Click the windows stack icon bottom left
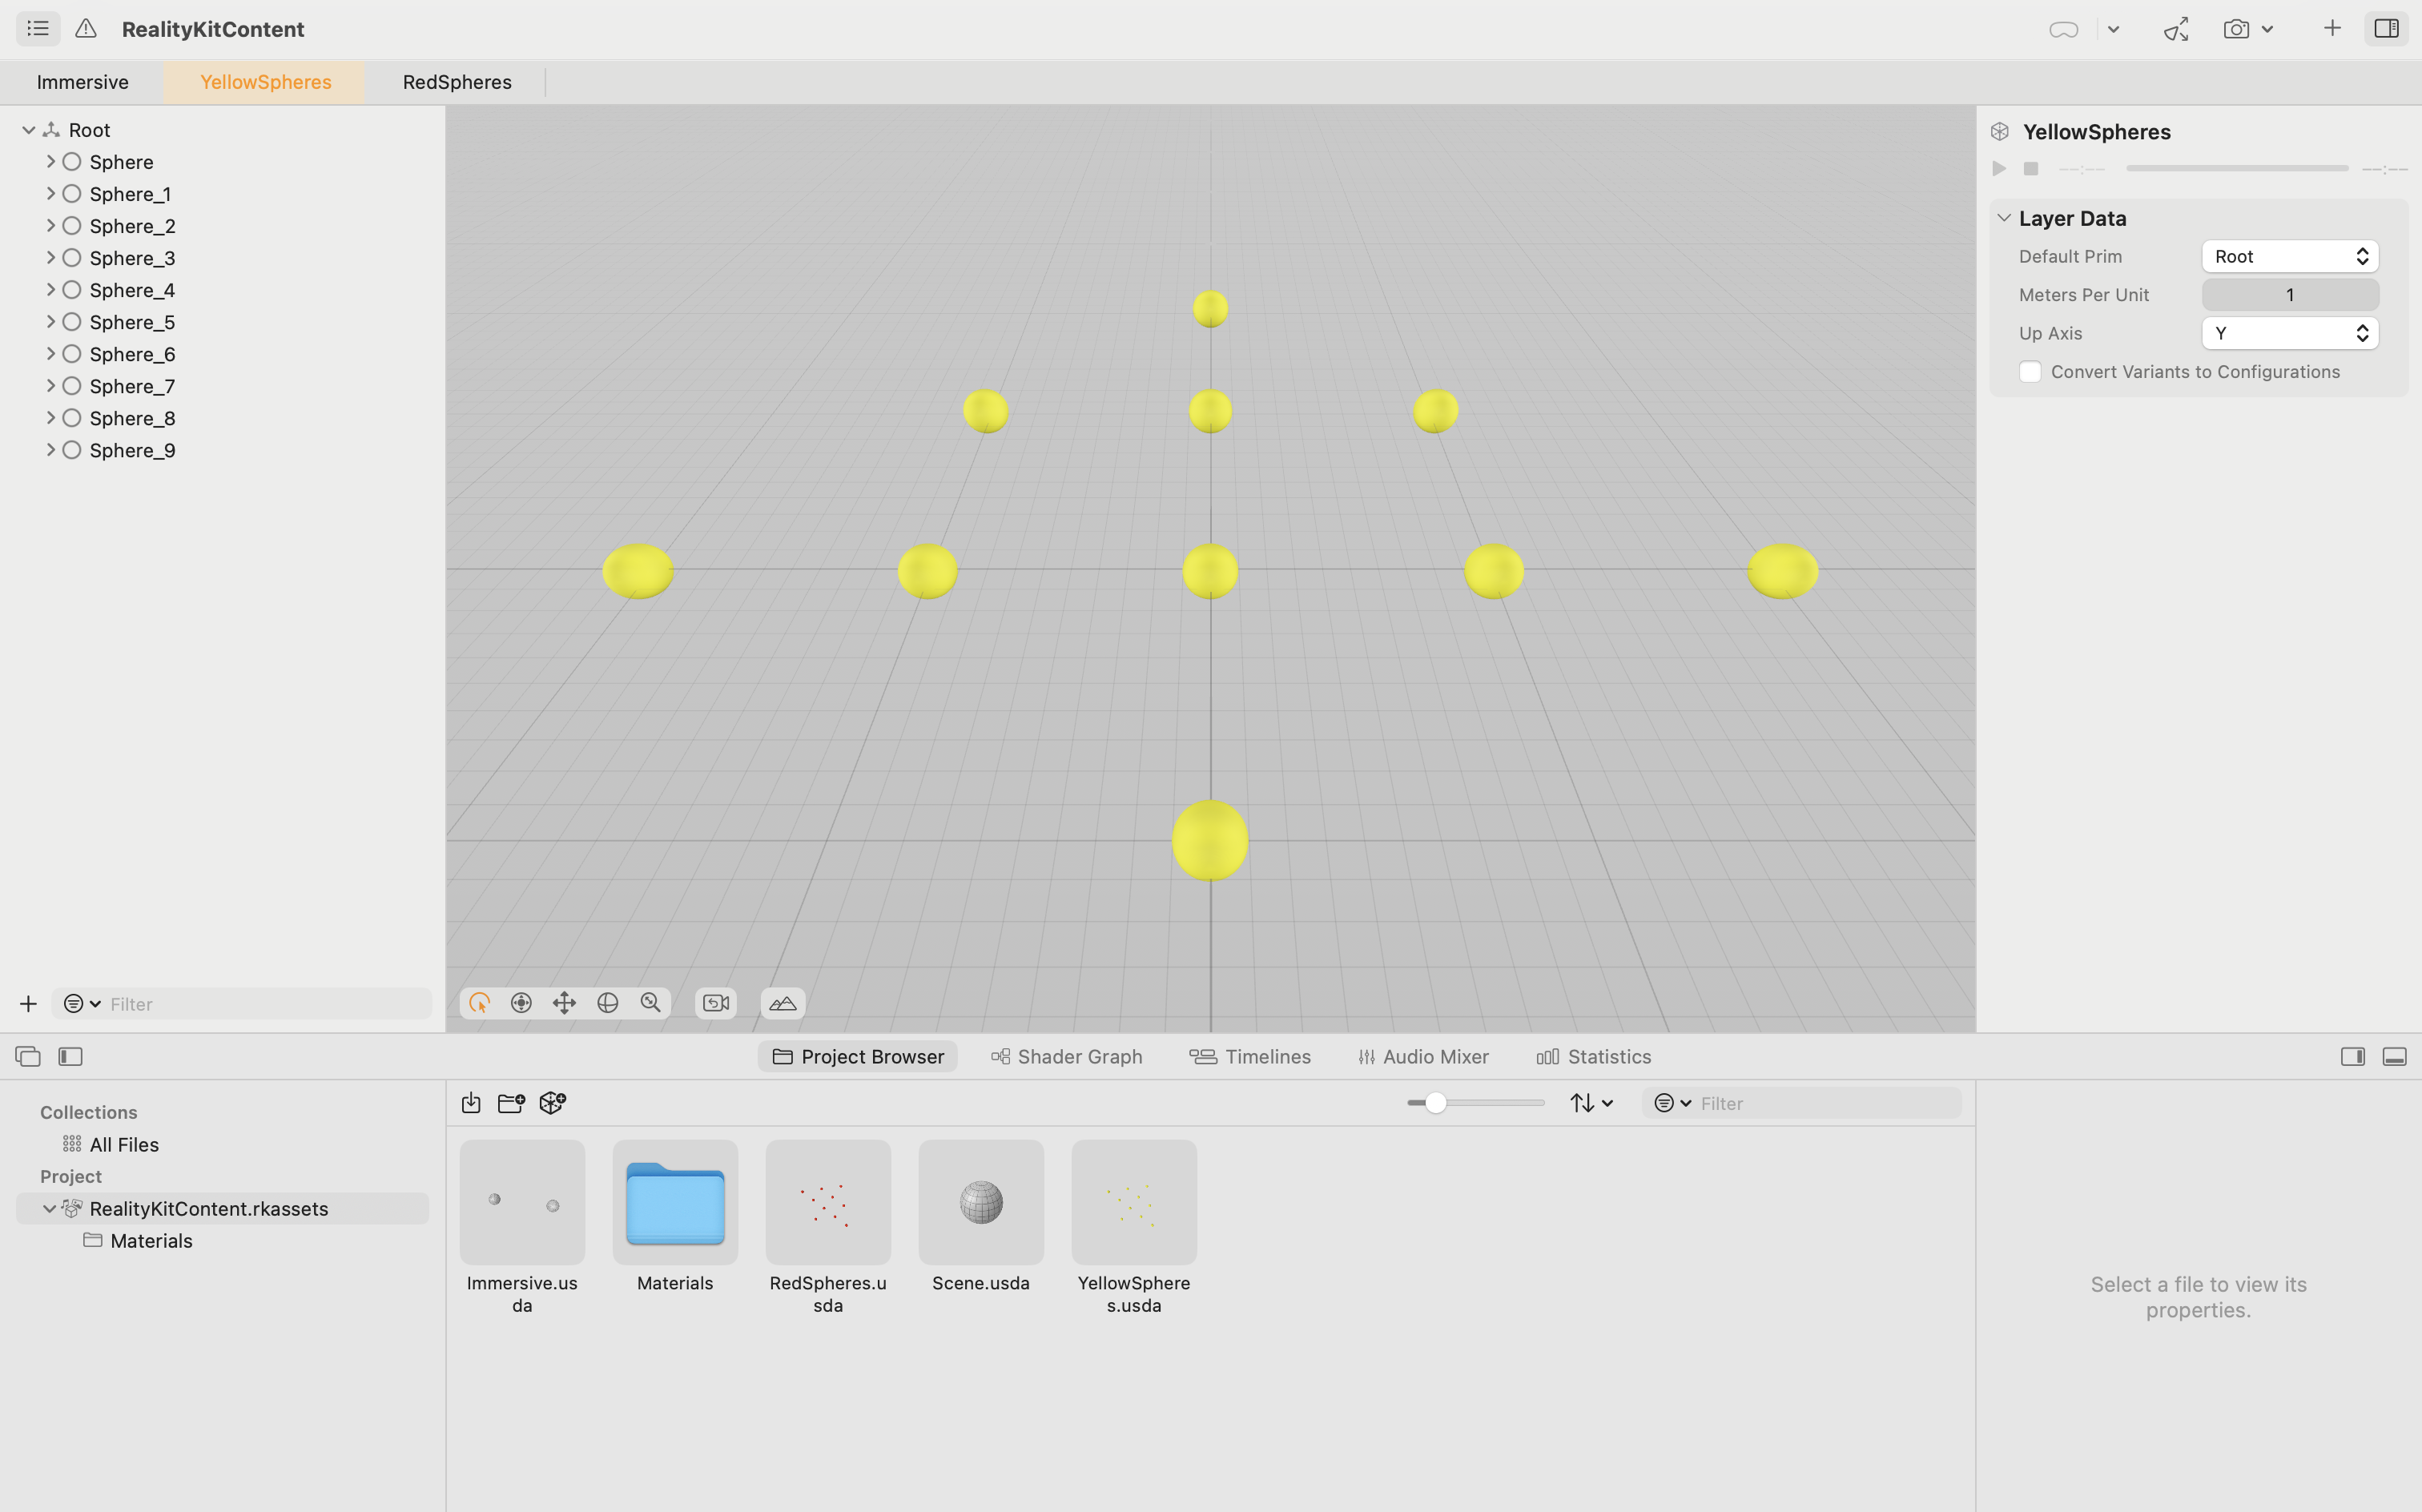The height and width of the screenshot is (1512, 2422). pyautogui.click(x=28, y=1056)
